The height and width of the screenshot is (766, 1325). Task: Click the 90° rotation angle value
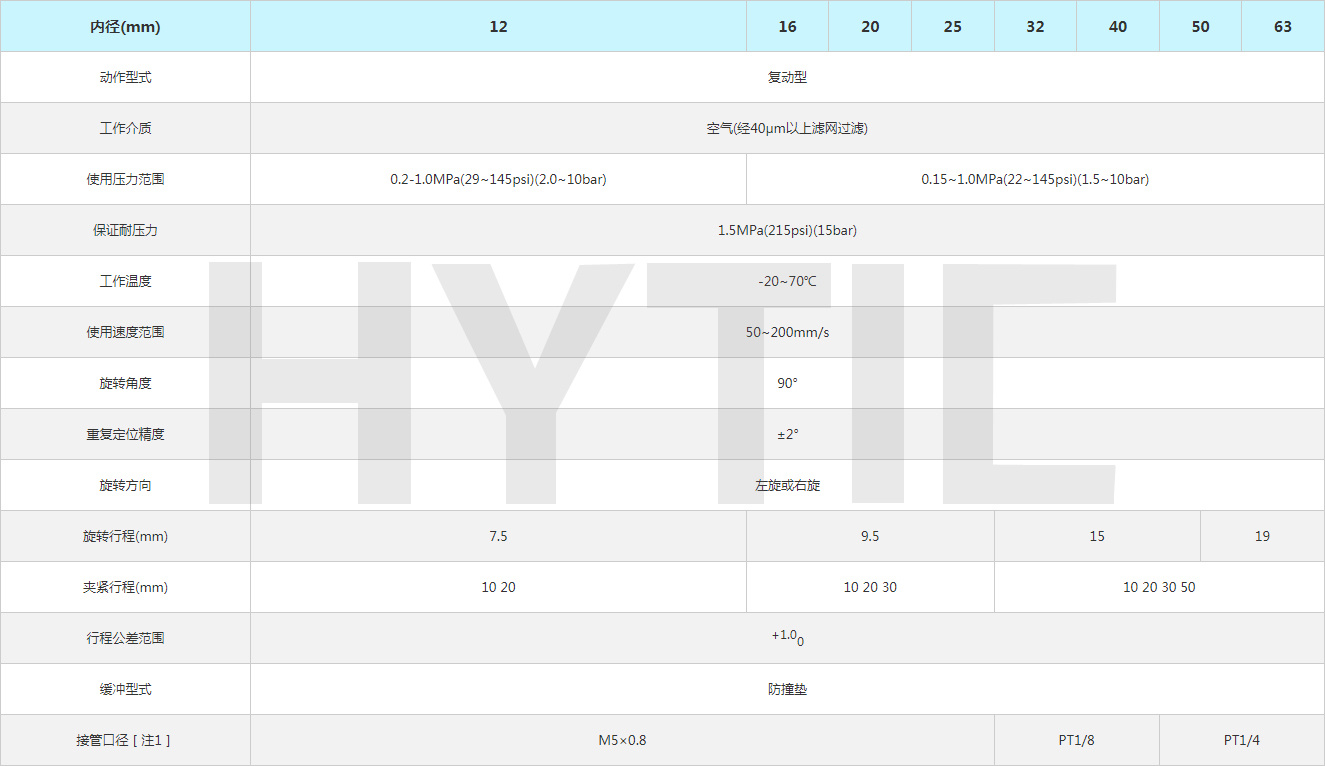point(787,383)
